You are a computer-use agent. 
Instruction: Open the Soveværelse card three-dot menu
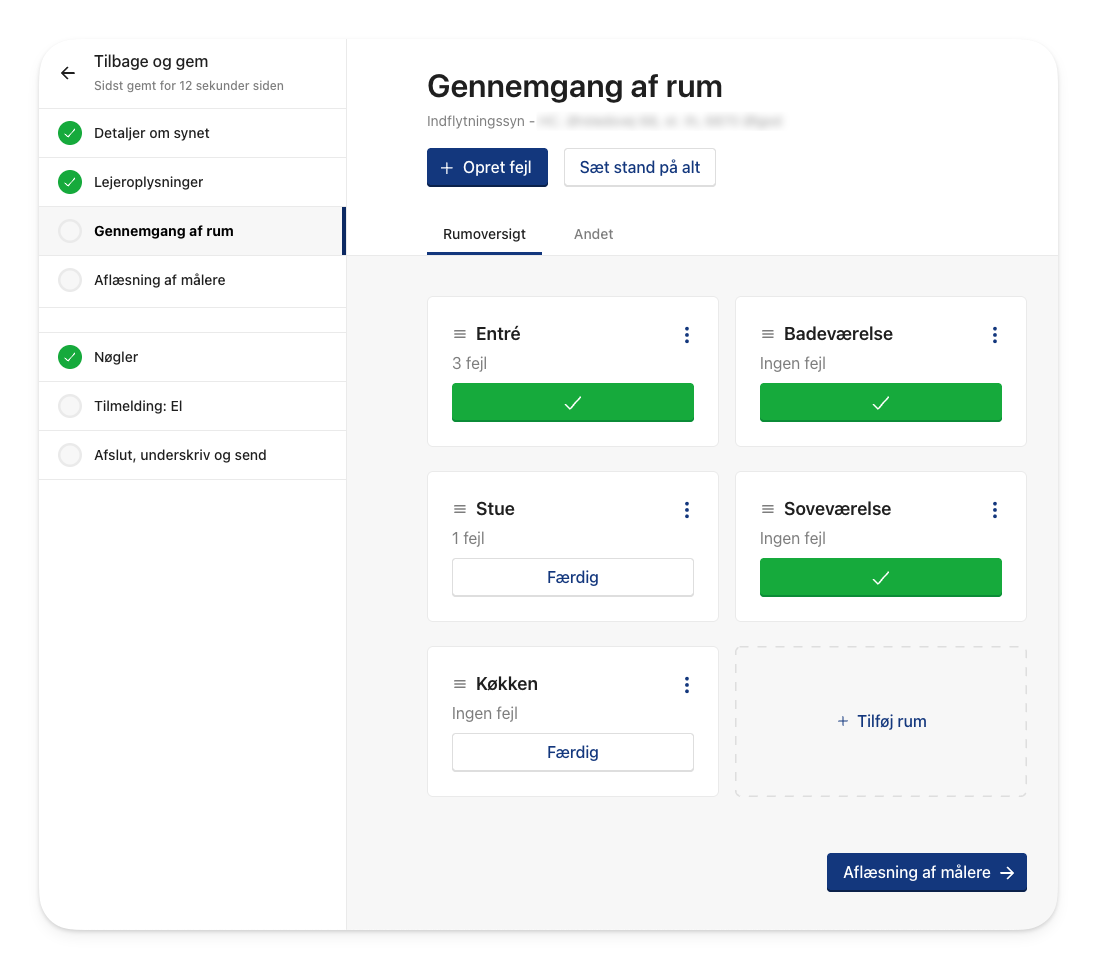point(994,509)
